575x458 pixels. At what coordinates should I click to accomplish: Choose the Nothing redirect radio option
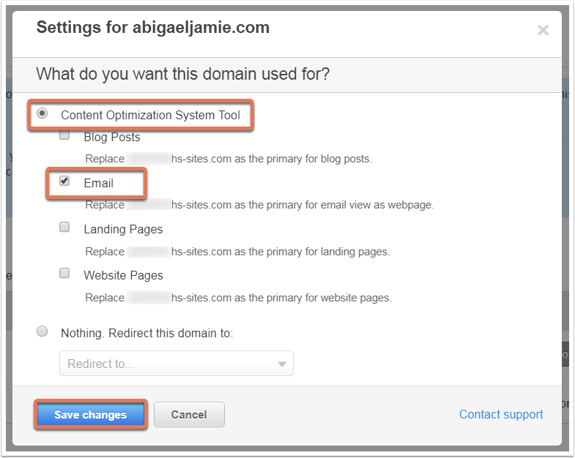click(x=42, y=331)
